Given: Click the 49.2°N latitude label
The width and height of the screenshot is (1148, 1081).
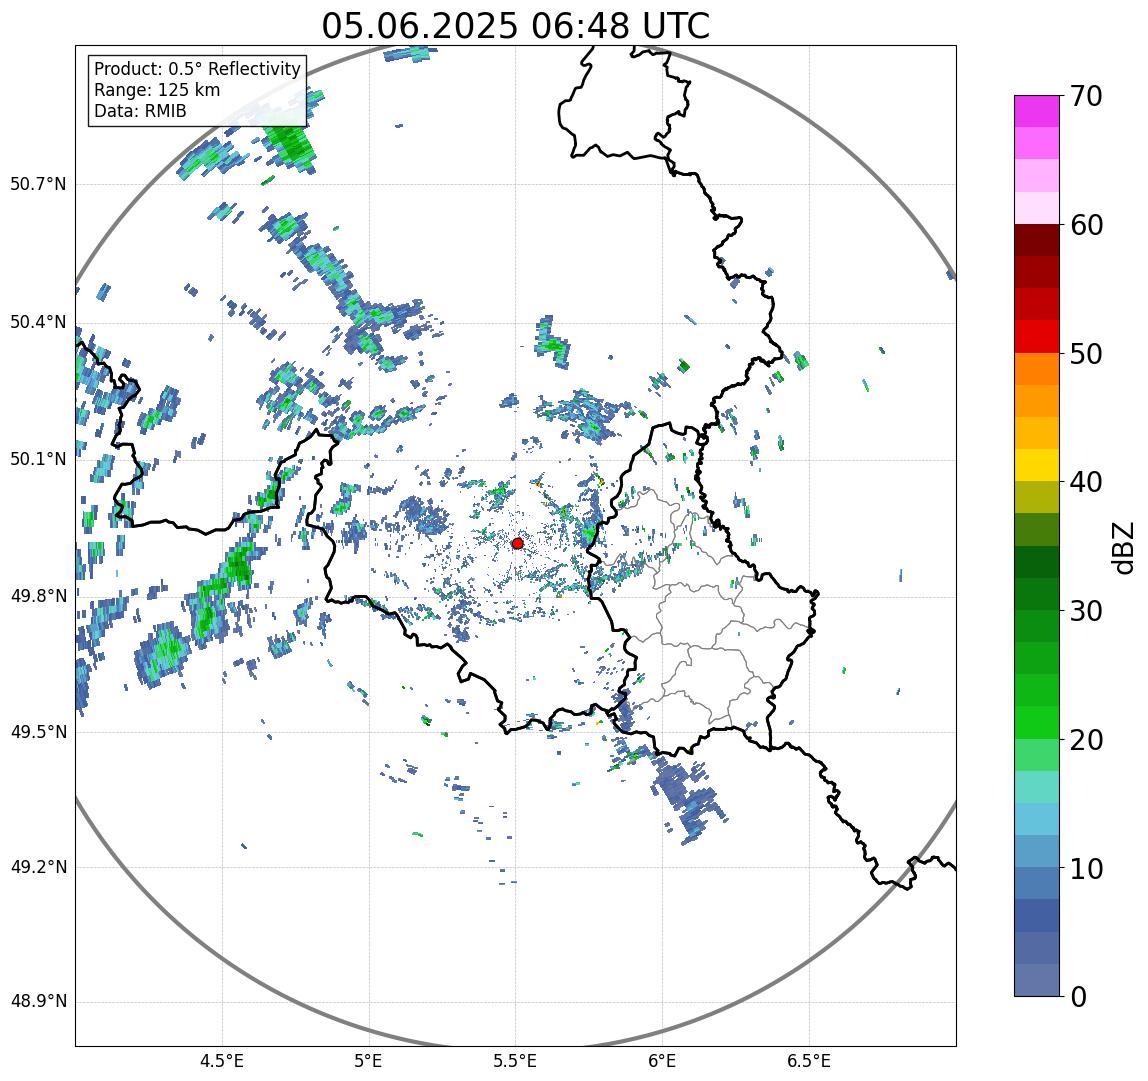Looking at the screenshot, I should (38, 867).
